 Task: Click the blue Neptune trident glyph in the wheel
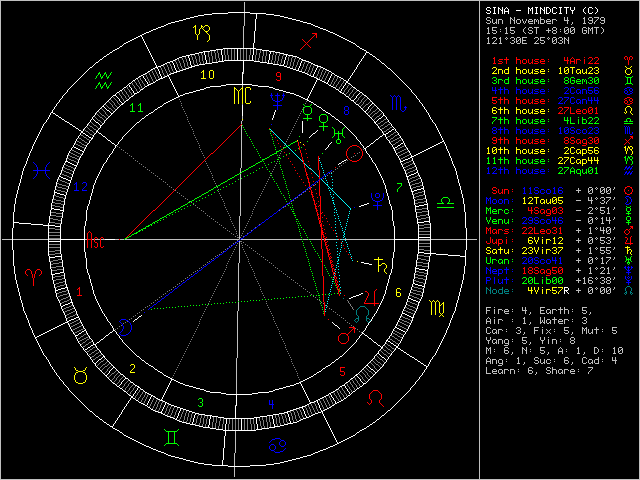tap(276, 100)
